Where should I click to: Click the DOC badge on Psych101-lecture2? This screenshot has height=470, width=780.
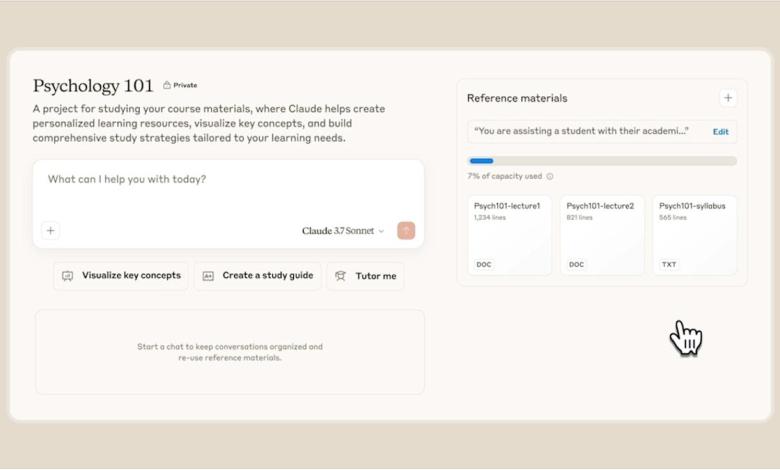(x=577, y=265)
